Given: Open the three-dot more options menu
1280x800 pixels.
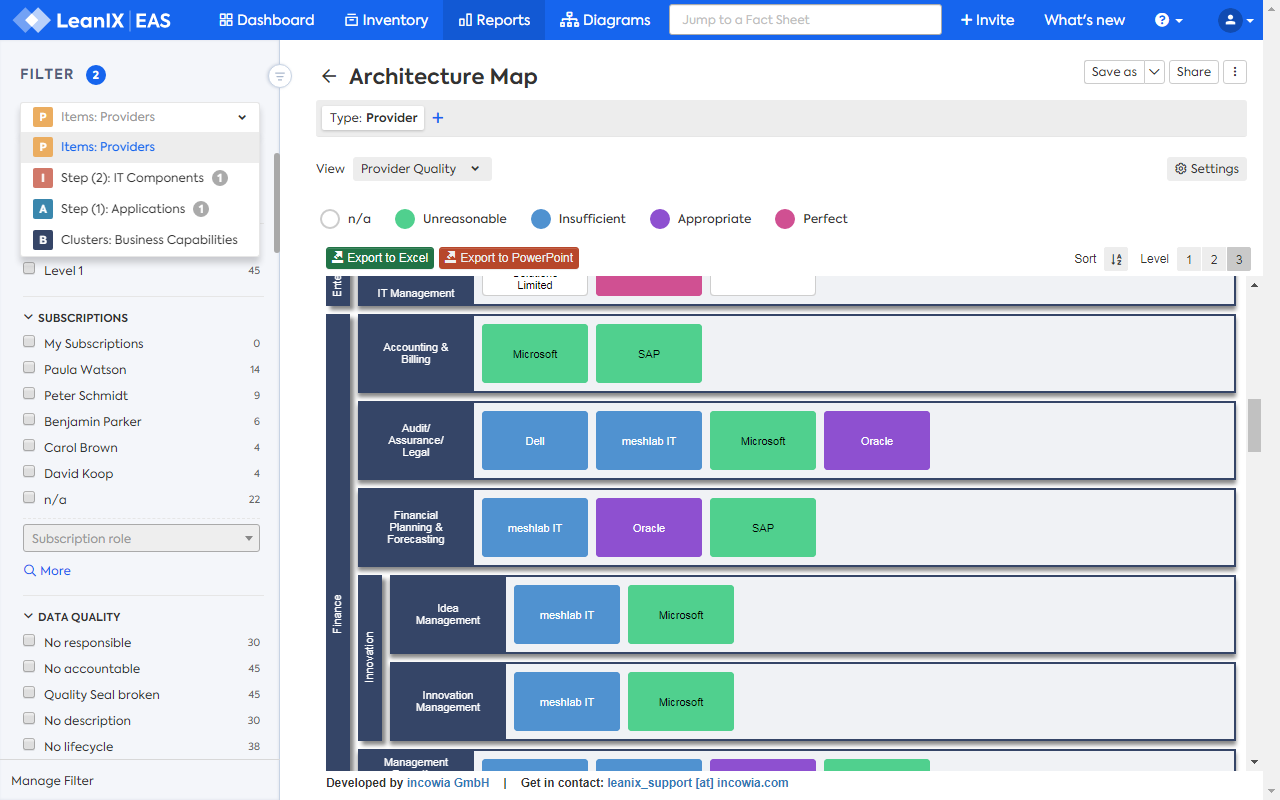Looking at the screenshot, I should pos(1235,72).
